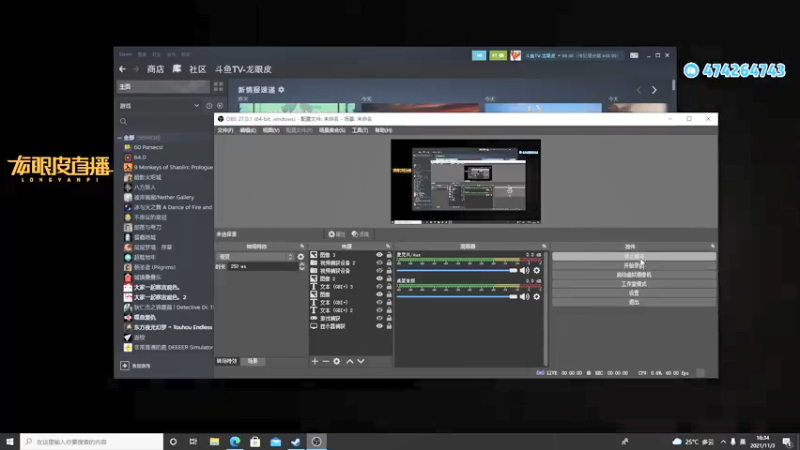The width and height of the screenshot is (800, 450).
Task: Remove the selected source with minus icon
Action: 326,361
